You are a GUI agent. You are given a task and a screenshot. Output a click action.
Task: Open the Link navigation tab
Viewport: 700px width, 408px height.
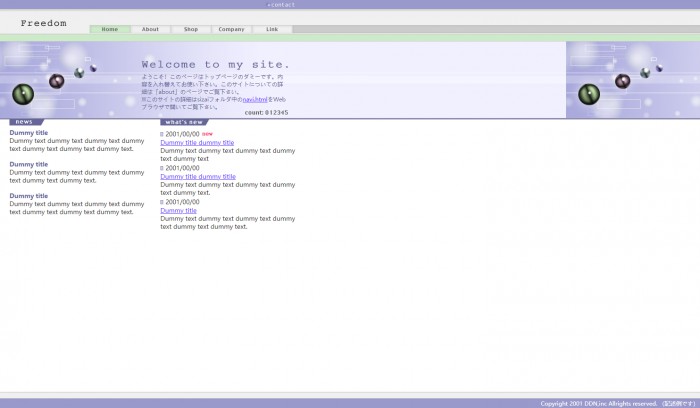click(x=272, y=29)
